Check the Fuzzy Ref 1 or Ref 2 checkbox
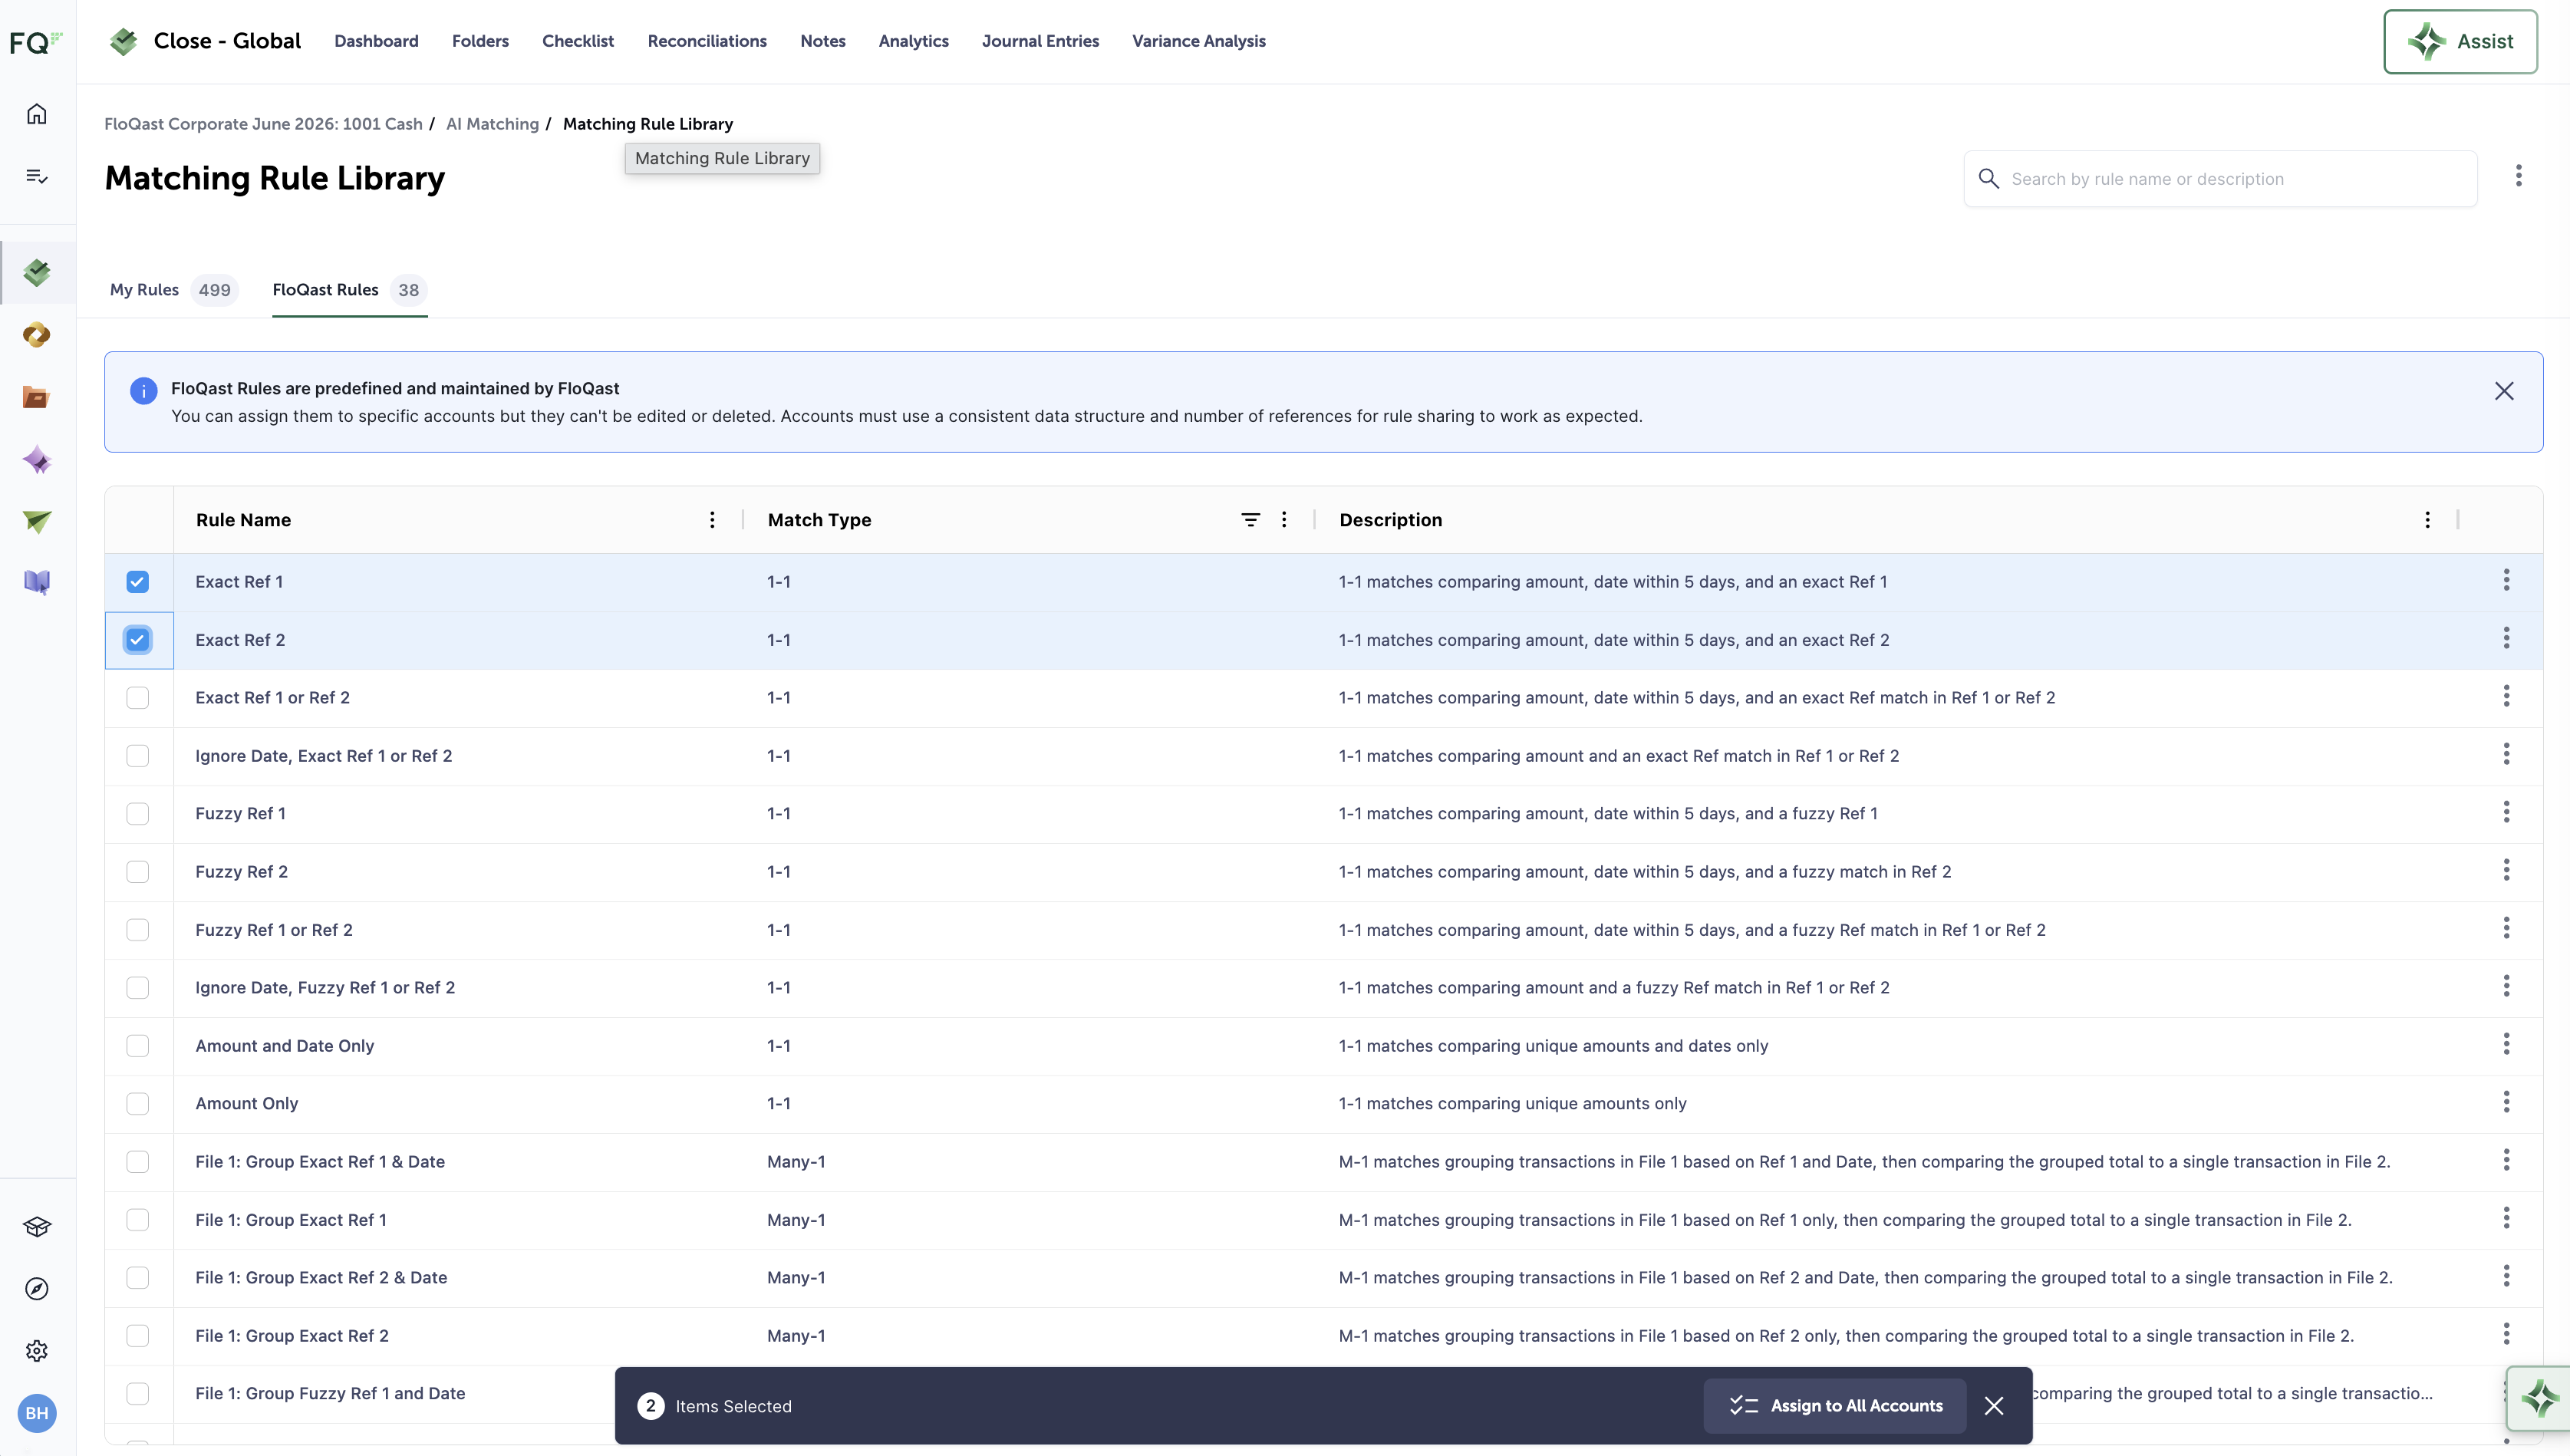 (x=138, y=930)
